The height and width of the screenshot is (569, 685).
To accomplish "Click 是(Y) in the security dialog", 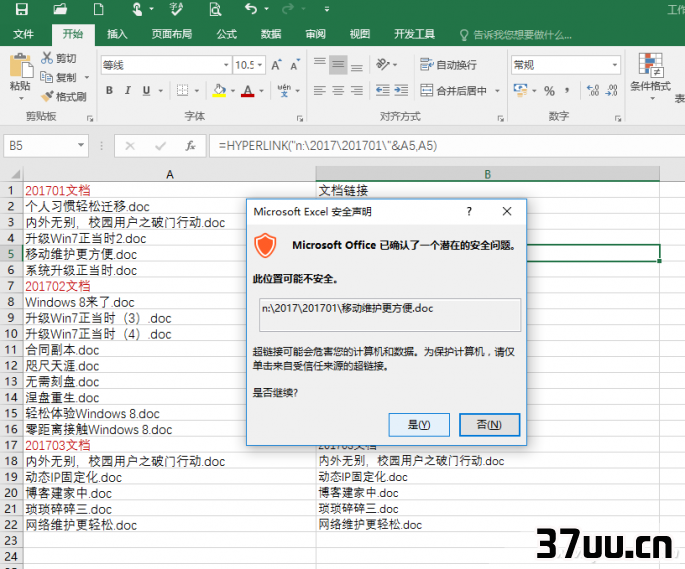I will (x=419, y=425).
